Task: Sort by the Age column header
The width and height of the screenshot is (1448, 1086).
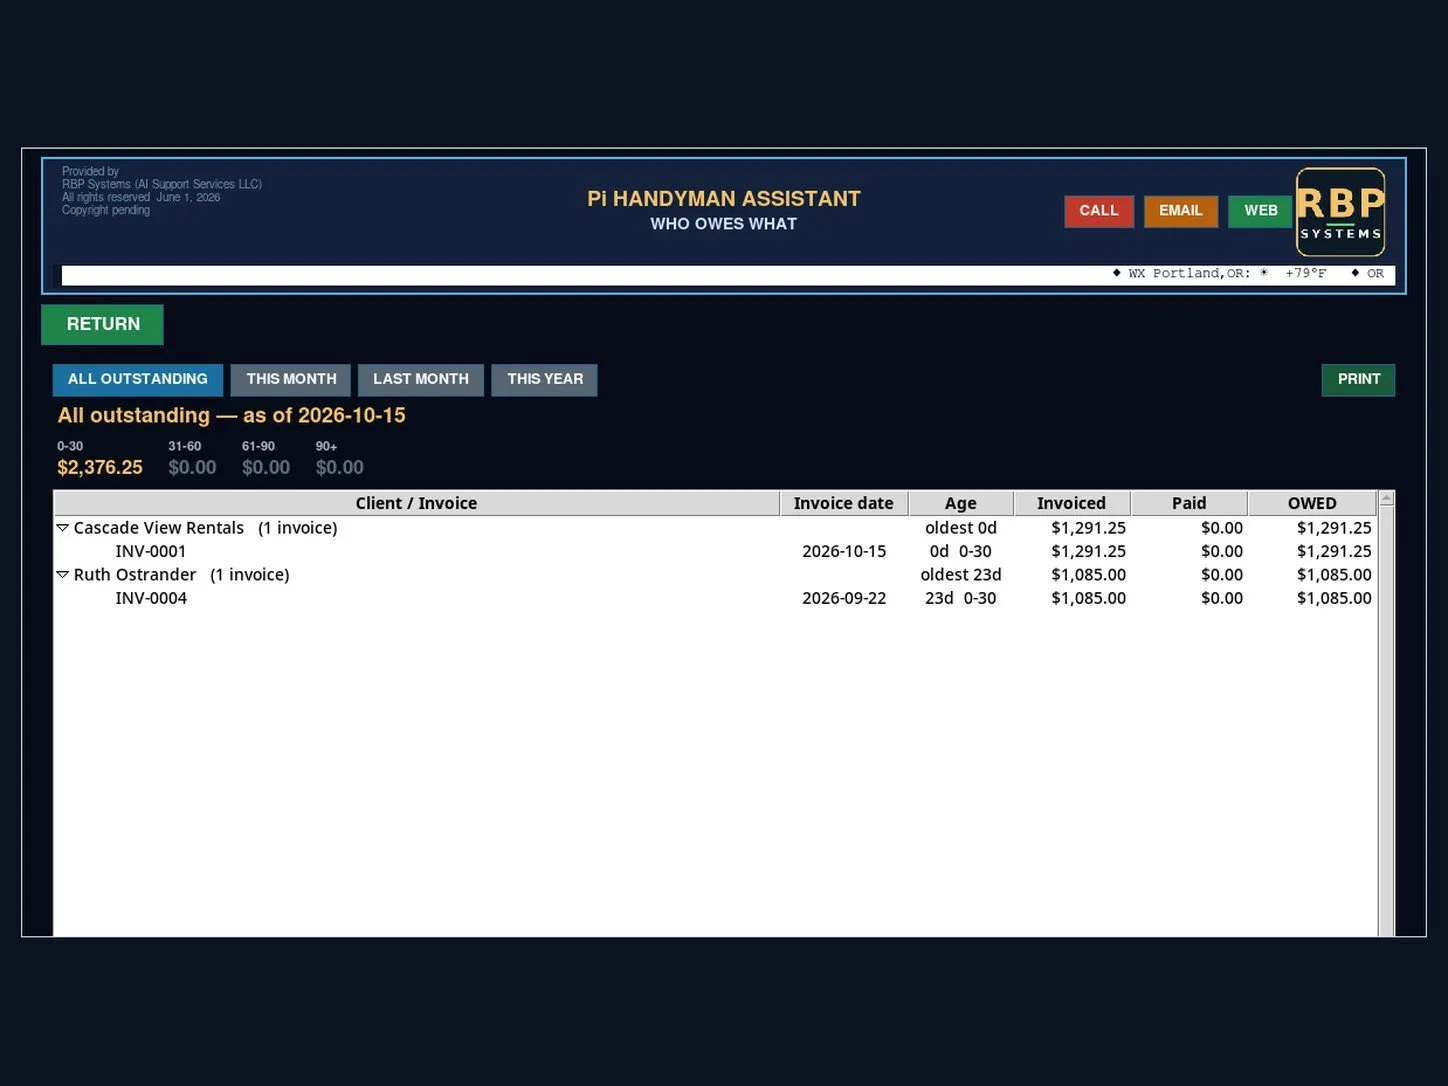Action: (x=961, y=503)
